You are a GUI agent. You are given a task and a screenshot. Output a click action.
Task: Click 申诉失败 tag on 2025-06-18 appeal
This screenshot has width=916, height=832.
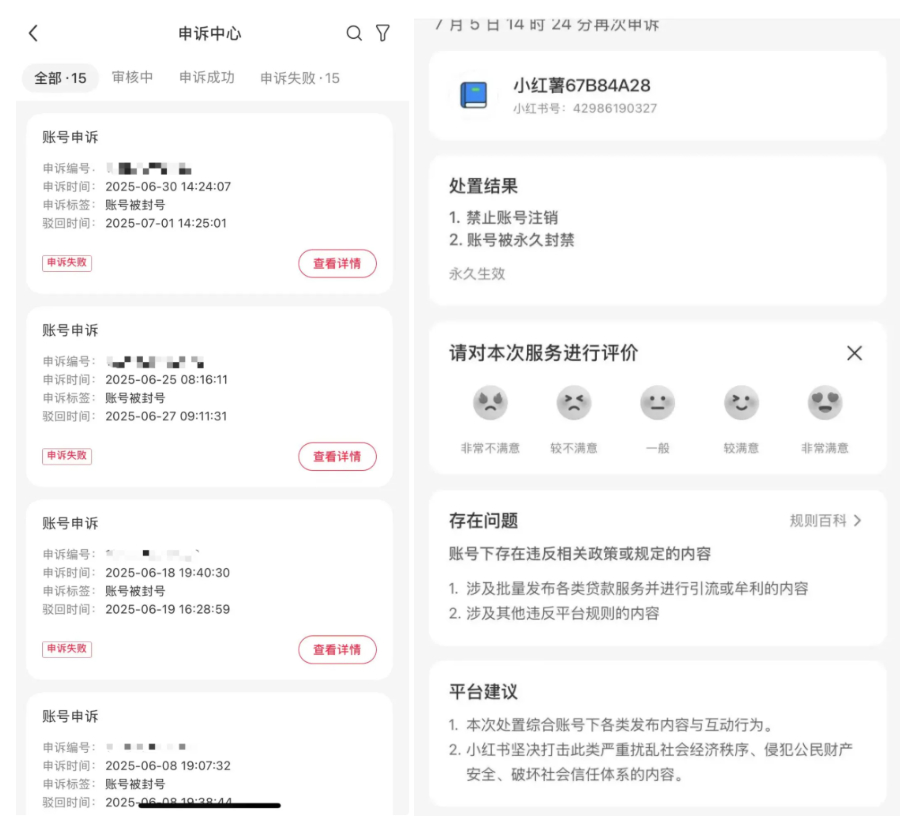[67, 649]
